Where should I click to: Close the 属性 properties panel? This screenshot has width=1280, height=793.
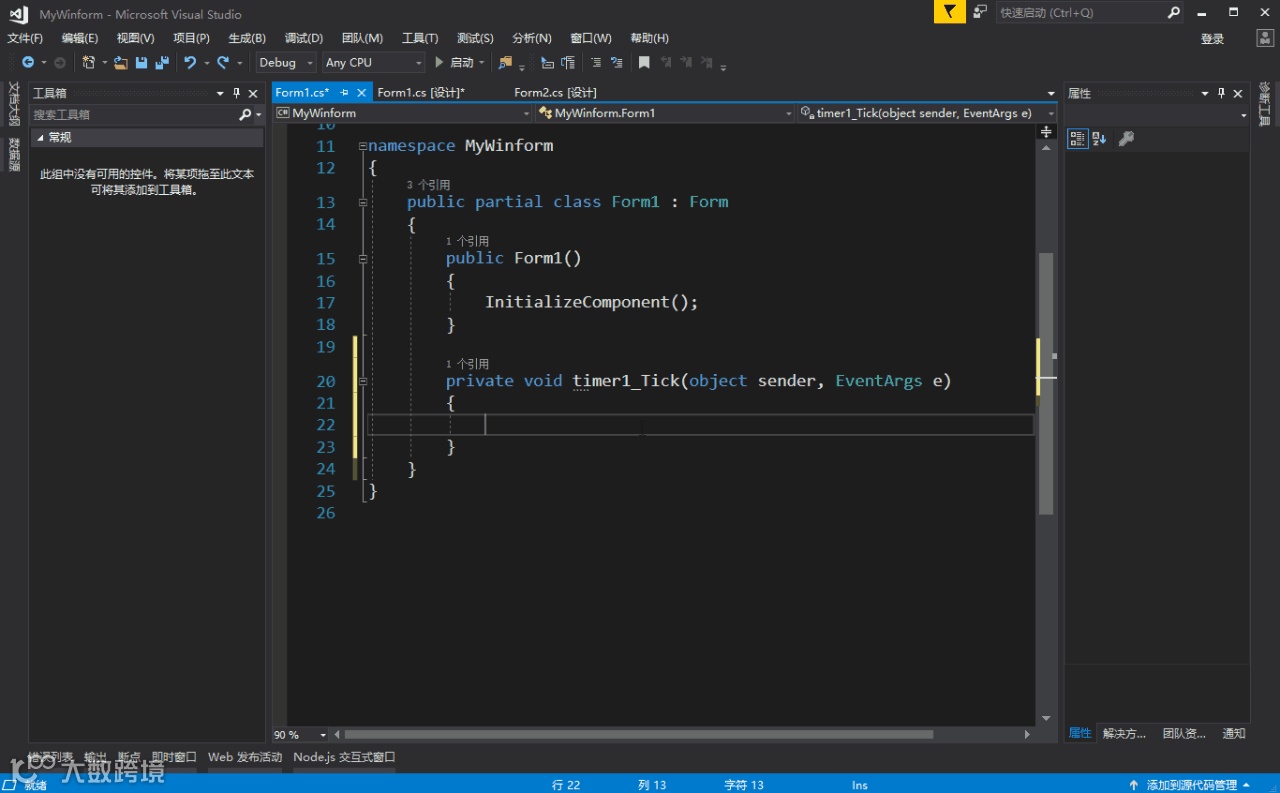1237,93
